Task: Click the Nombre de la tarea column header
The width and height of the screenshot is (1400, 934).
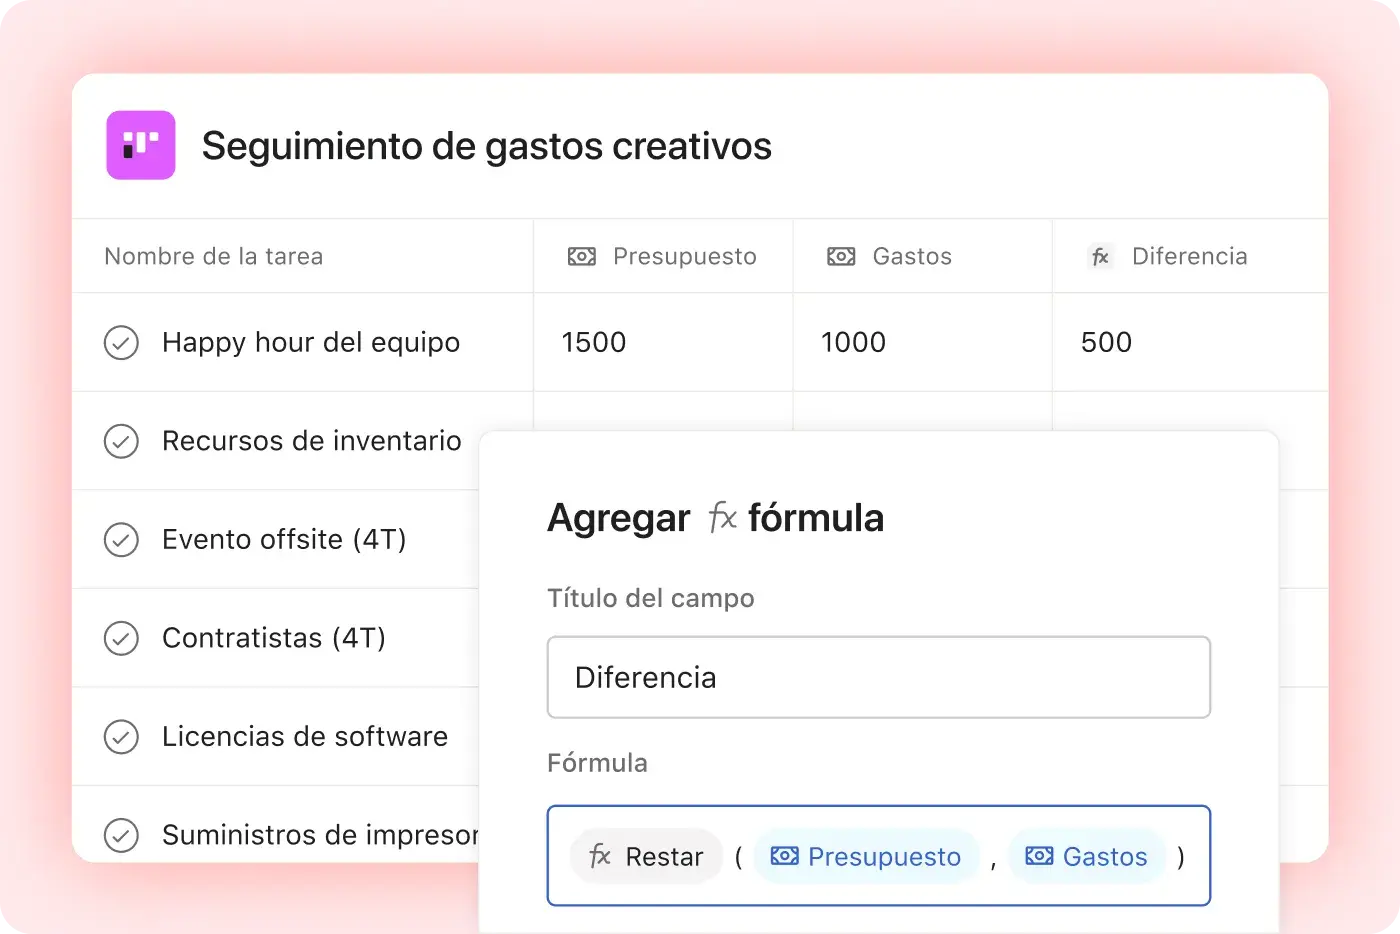Action: (x=214, y=256)
